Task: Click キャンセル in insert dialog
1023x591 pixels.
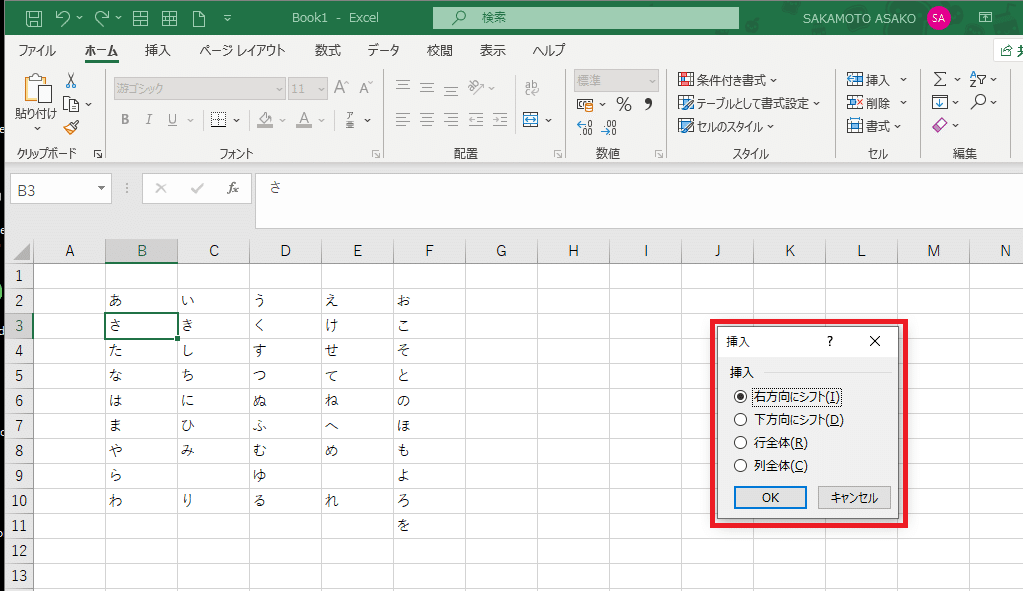Action: tap(854, 498)
